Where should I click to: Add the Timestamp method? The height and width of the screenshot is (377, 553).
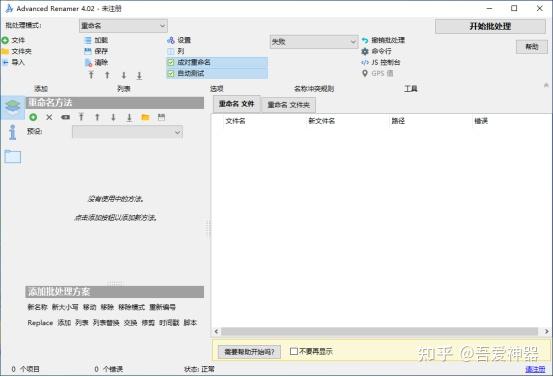coord(169,323)
